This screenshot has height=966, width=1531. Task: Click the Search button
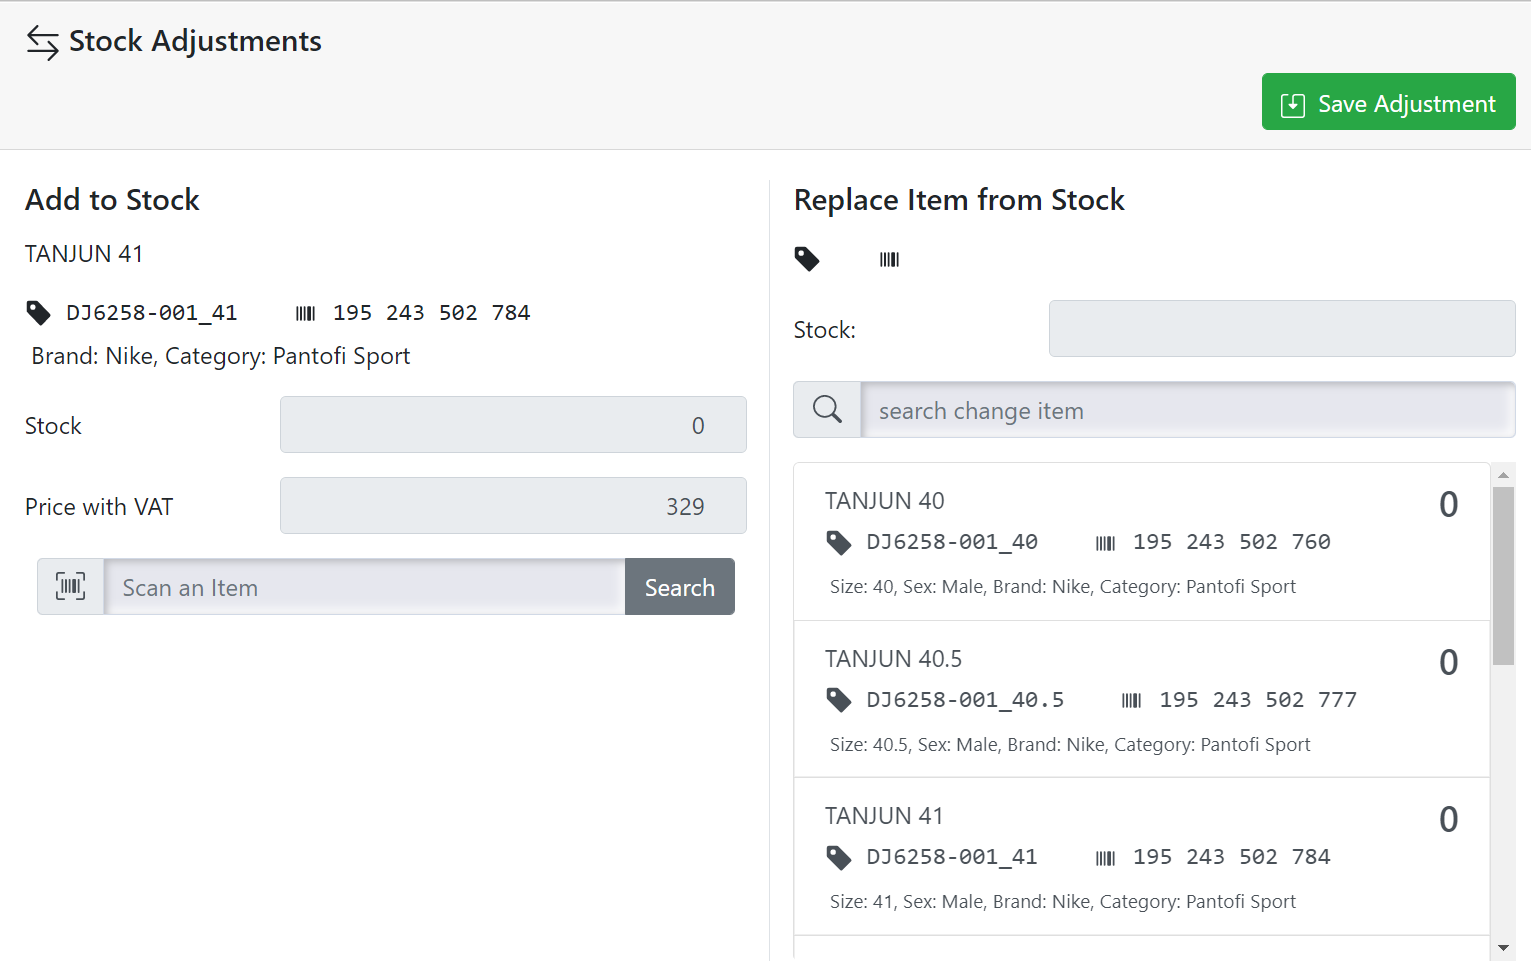tap(680, 587)
